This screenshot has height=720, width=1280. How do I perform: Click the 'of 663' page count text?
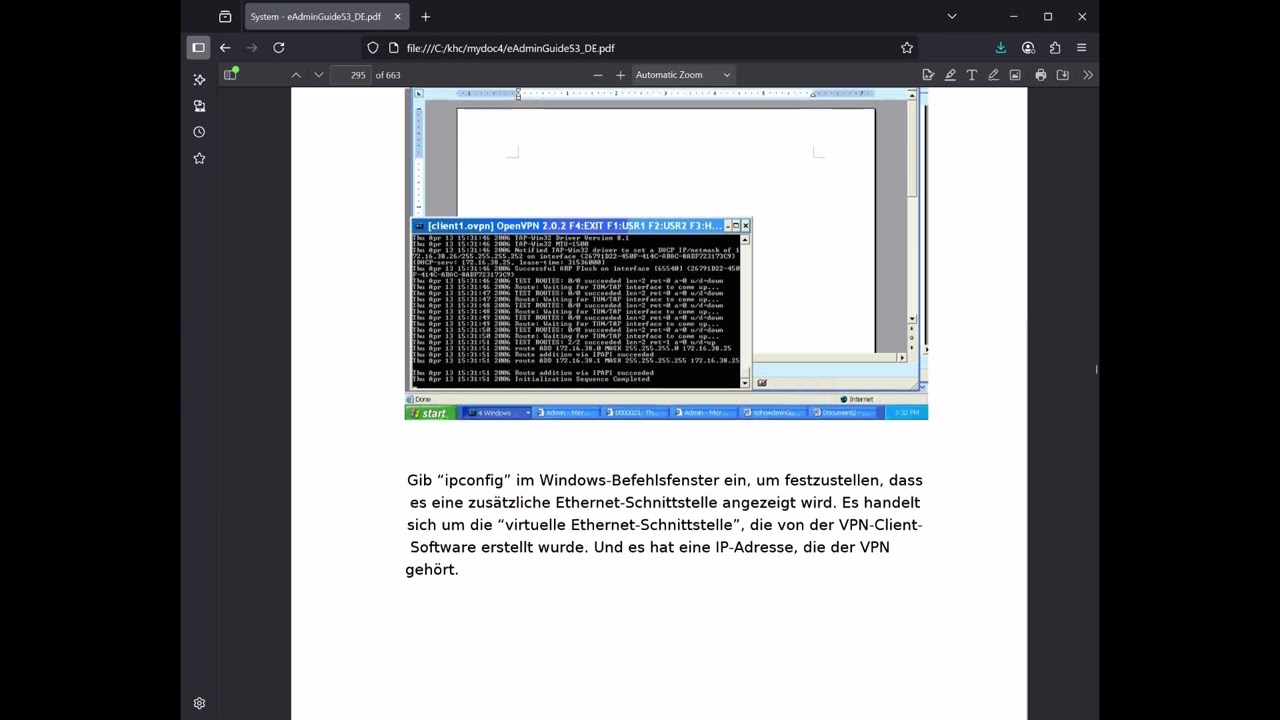tap(388, 75)
